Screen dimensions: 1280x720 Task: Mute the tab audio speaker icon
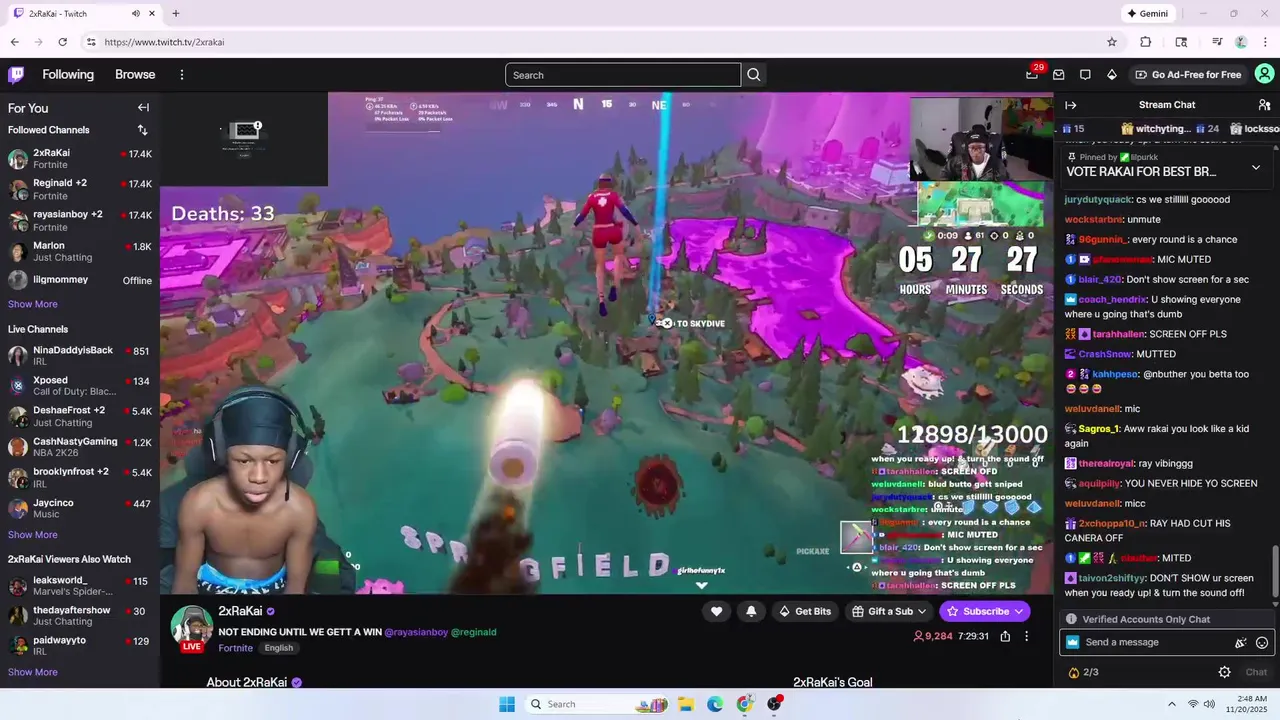tap(136, 14)
